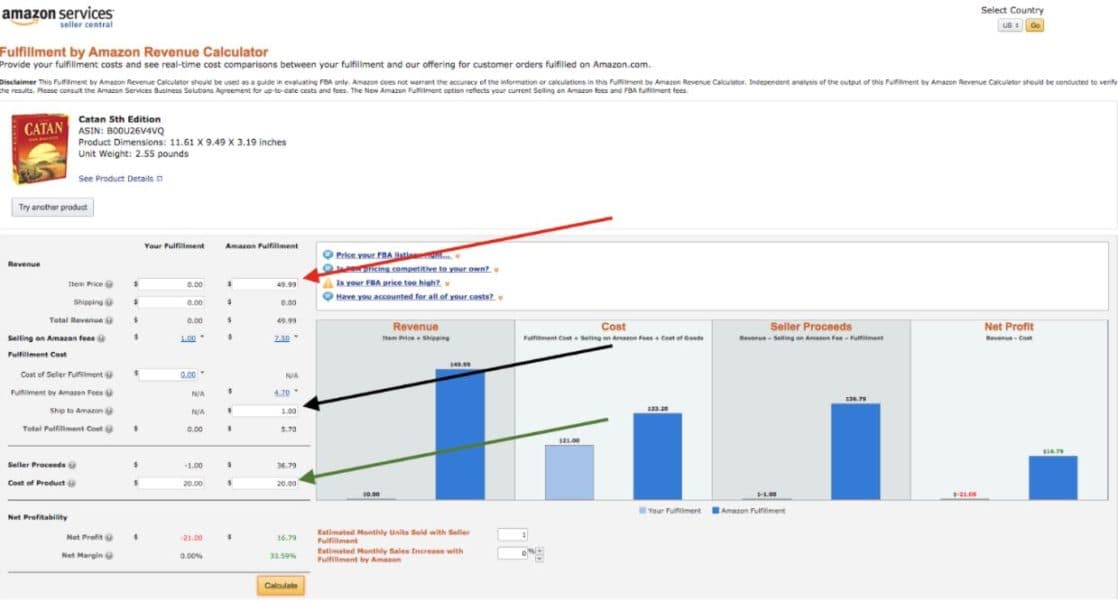Click Estimated Monthly Units Sold input field
This screenshot has width=1118, height=602.
pyautogui.click(x=513, y=535)
